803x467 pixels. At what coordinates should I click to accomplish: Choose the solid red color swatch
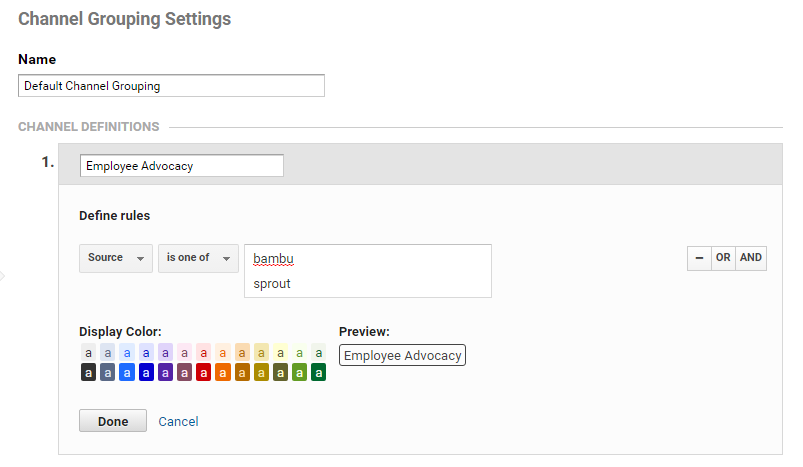pyautogui.click(x=203, y=372)
